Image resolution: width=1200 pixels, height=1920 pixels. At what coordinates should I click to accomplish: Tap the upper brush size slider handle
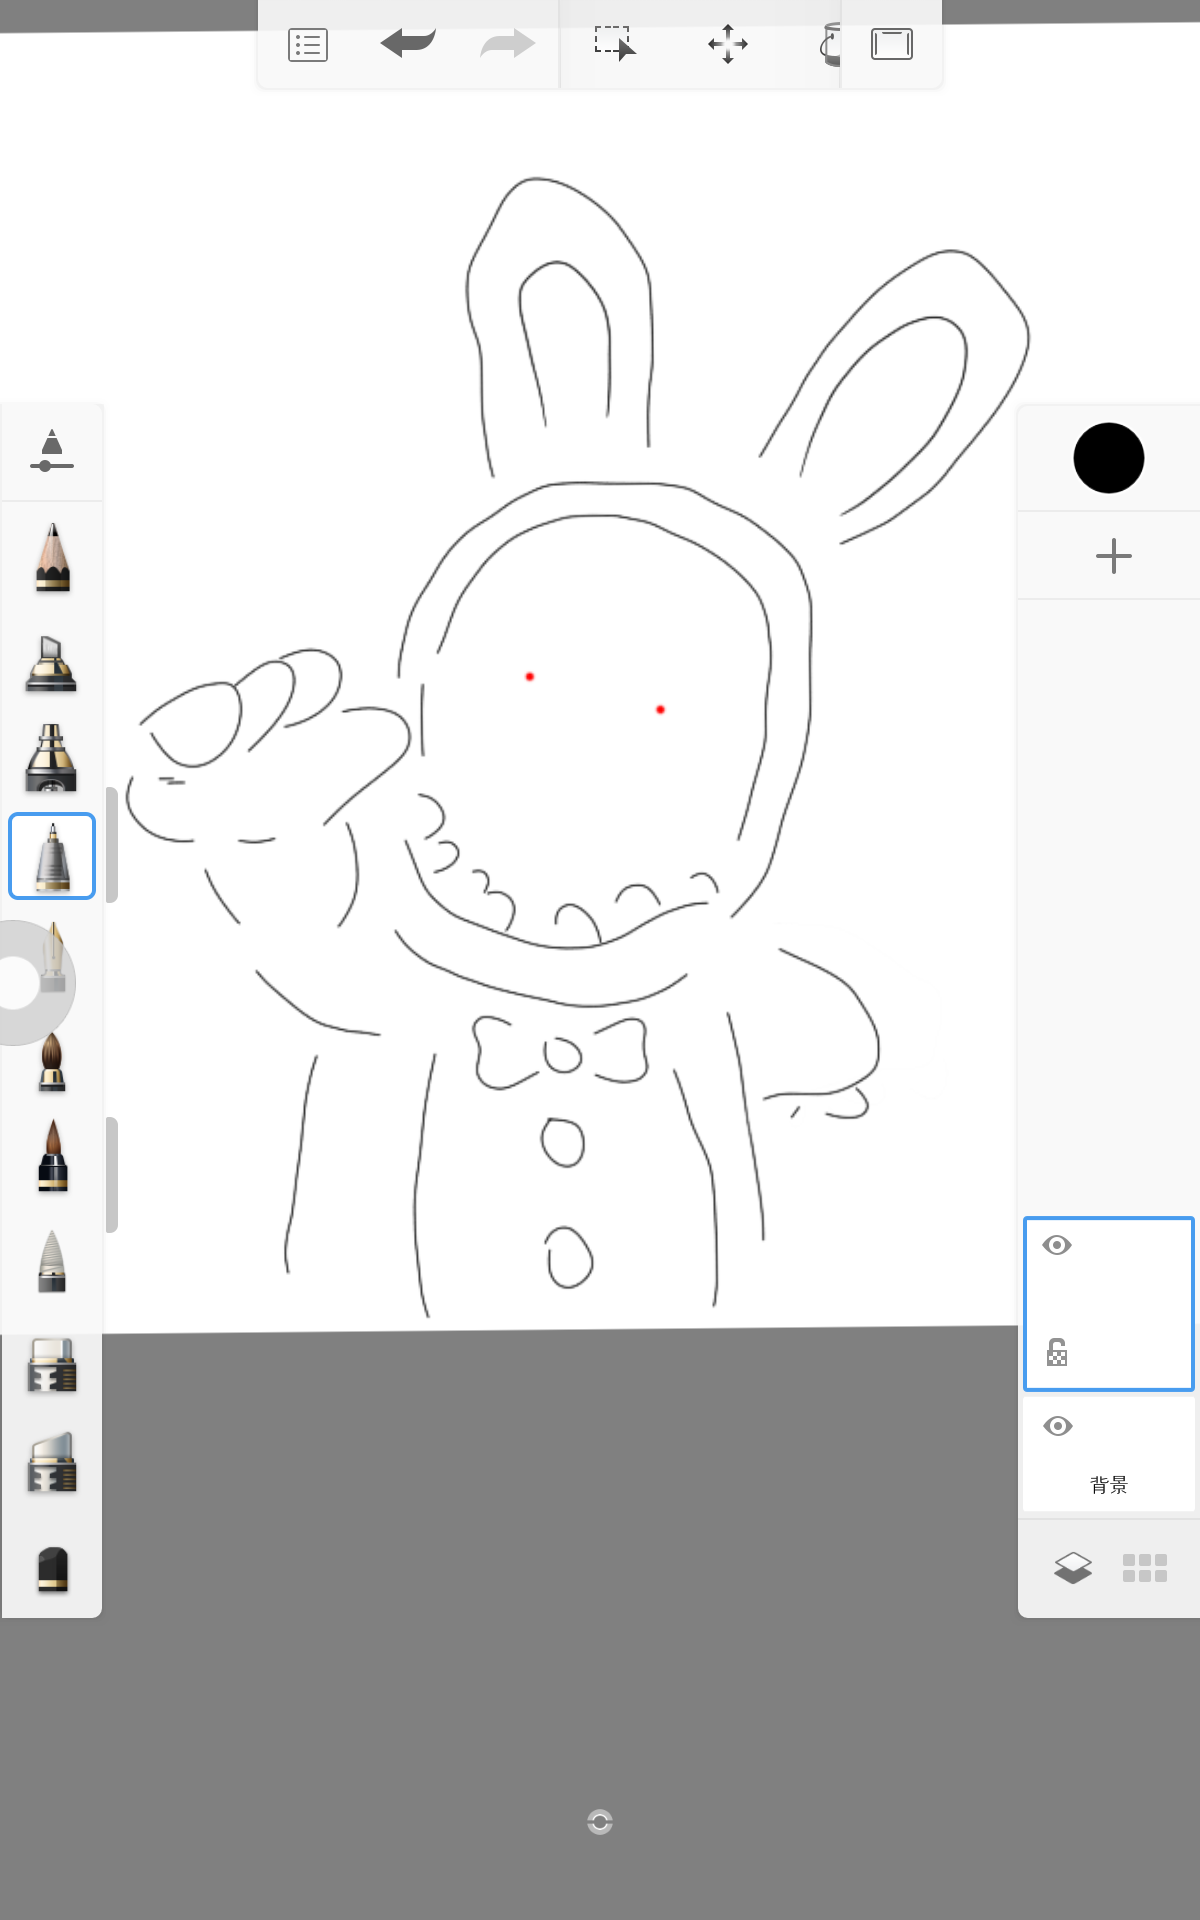tap(112, 845)
